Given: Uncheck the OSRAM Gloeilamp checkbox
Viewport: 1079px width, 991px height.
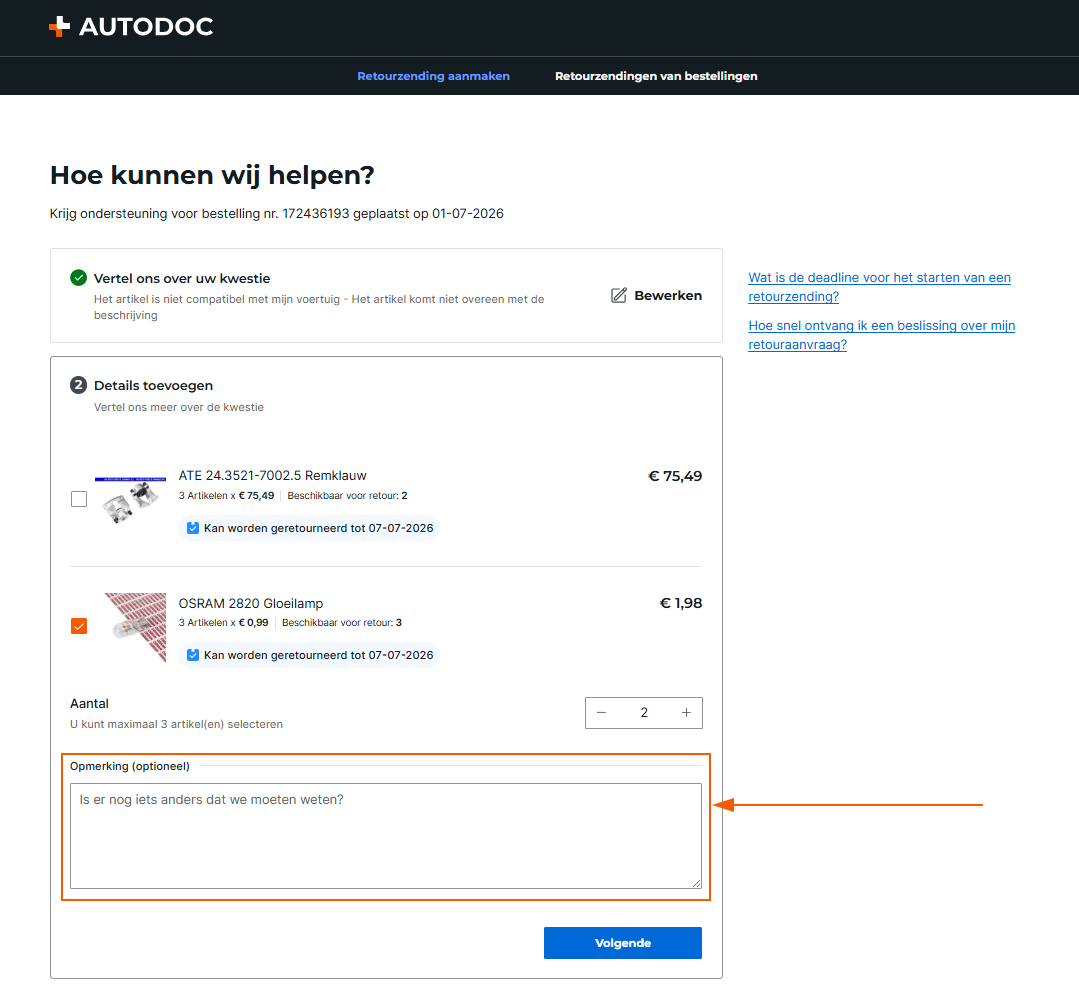Looking at the screenshot, I should tap(79, 626).
